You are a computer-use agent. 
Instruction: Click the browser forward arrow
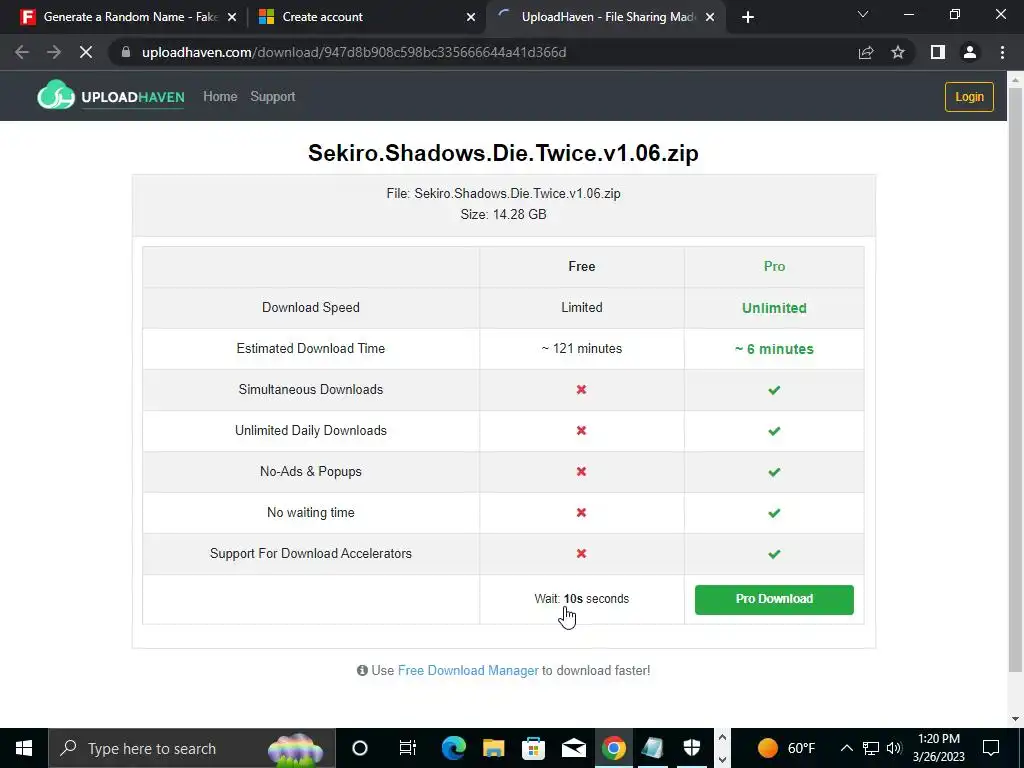click(54, 52)
